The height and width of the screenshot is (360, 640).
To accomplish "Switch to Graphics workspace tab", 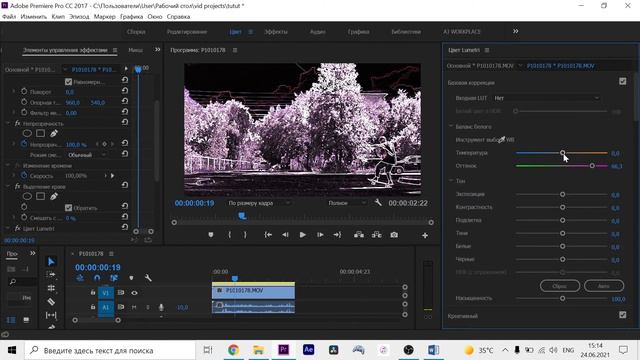I will pyautogui.click(x=358, y=31).
